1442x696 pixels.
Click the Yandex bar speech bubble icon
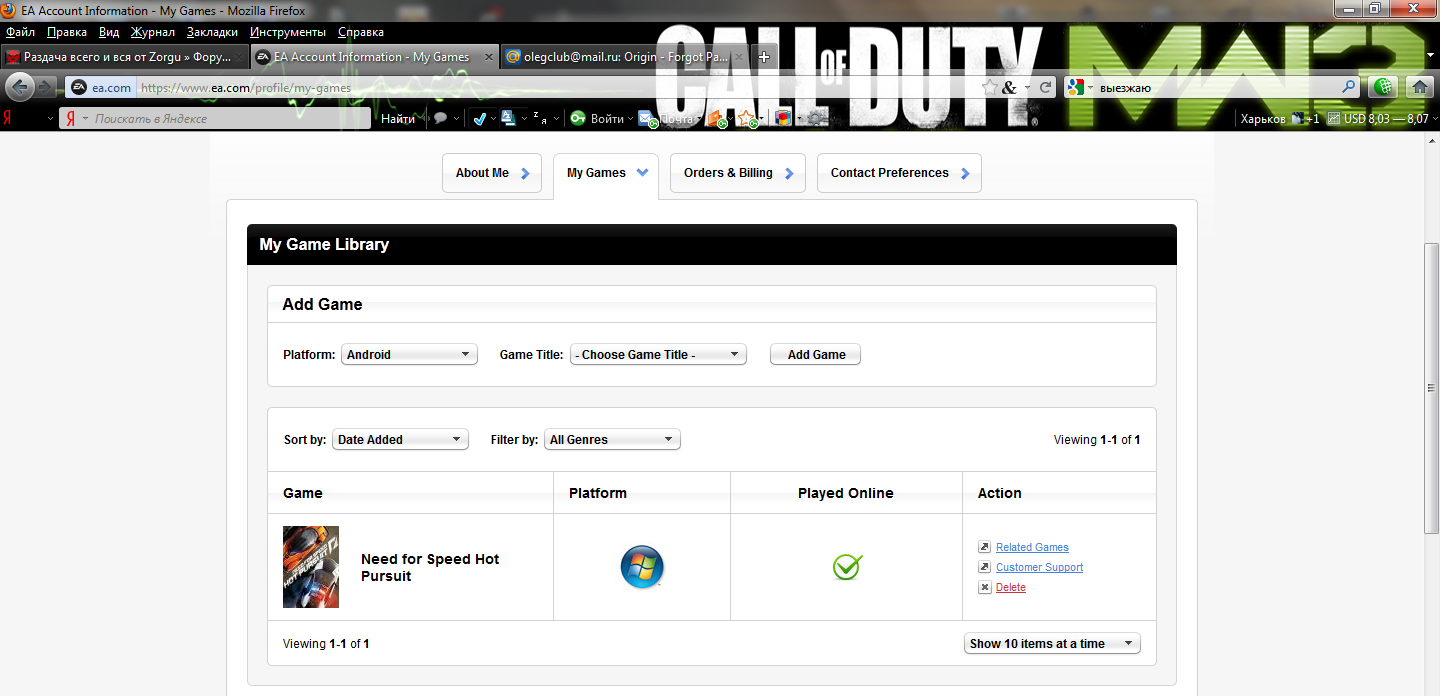[x=440, y=118]
